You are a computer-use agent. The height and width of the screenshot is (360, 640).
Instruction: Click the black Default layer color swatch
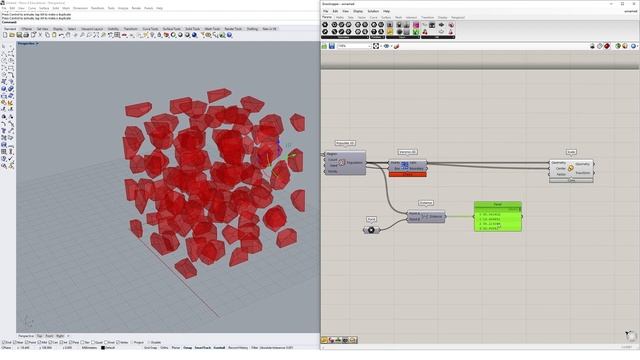pyautogui.click(x=103, y=348)
